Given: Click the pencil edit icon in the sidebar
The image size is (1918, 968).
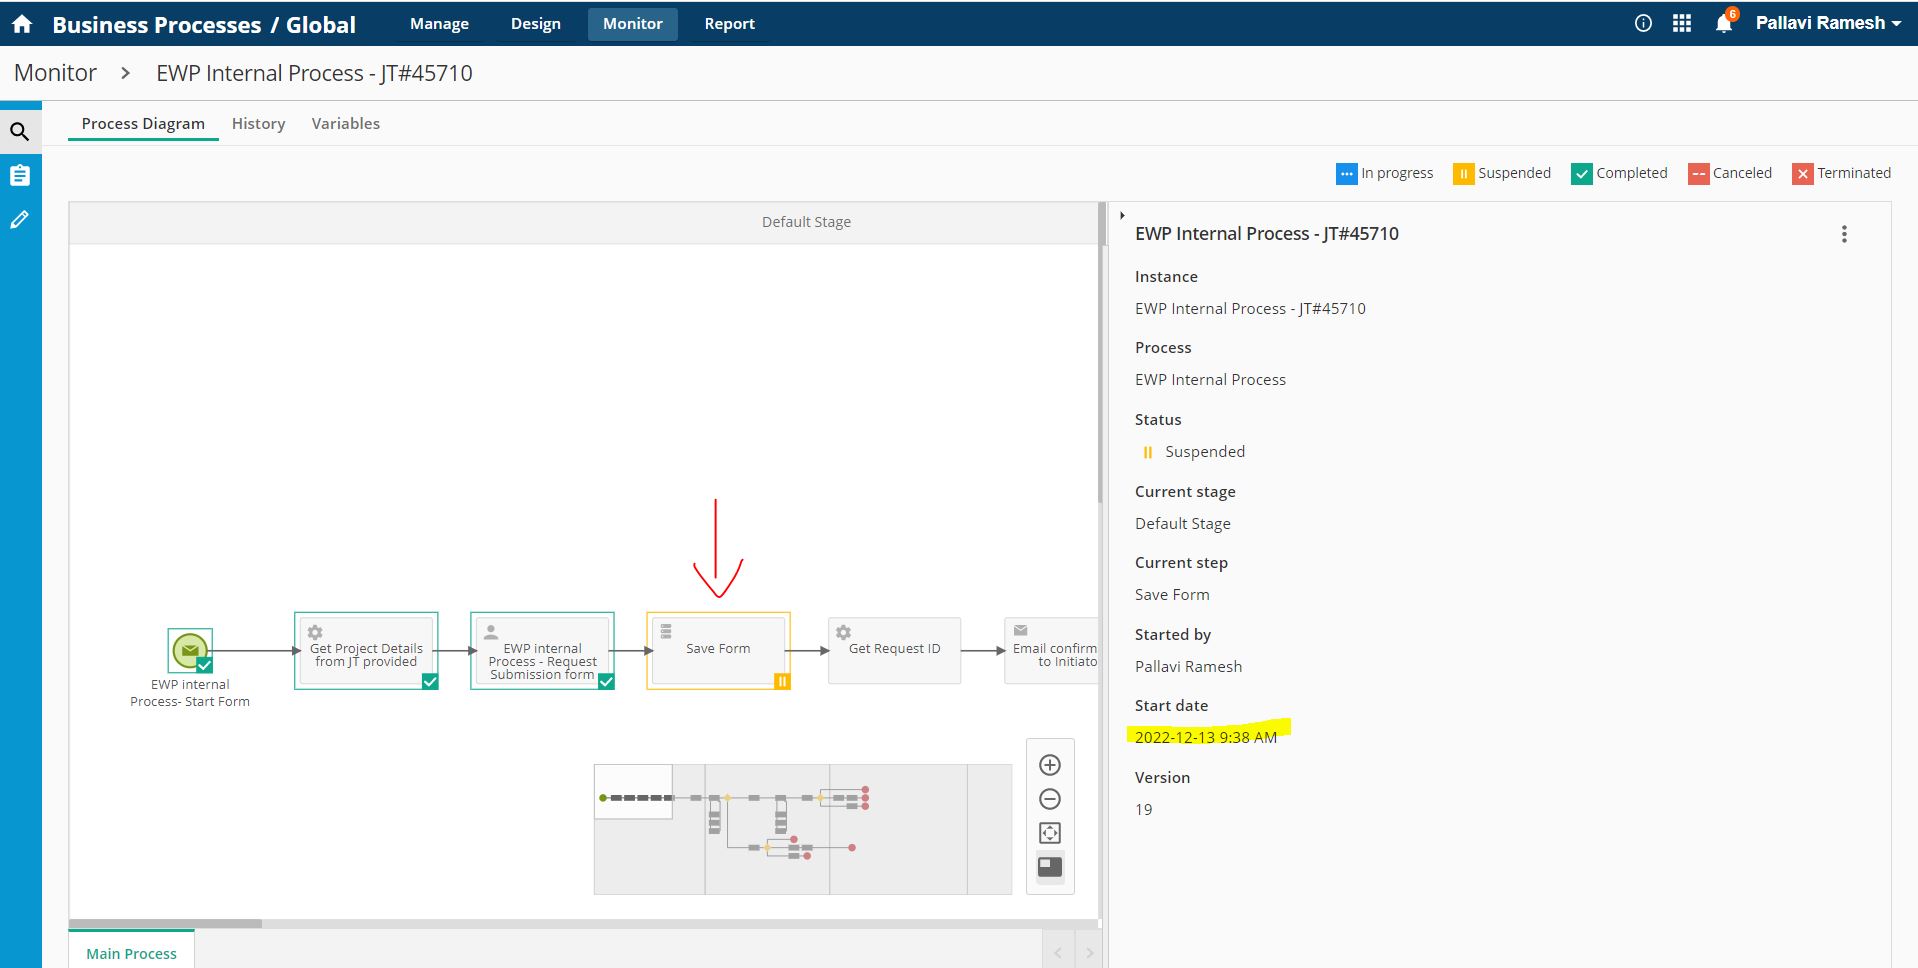Looking at the screenshot, I should (x=20, y=220).
